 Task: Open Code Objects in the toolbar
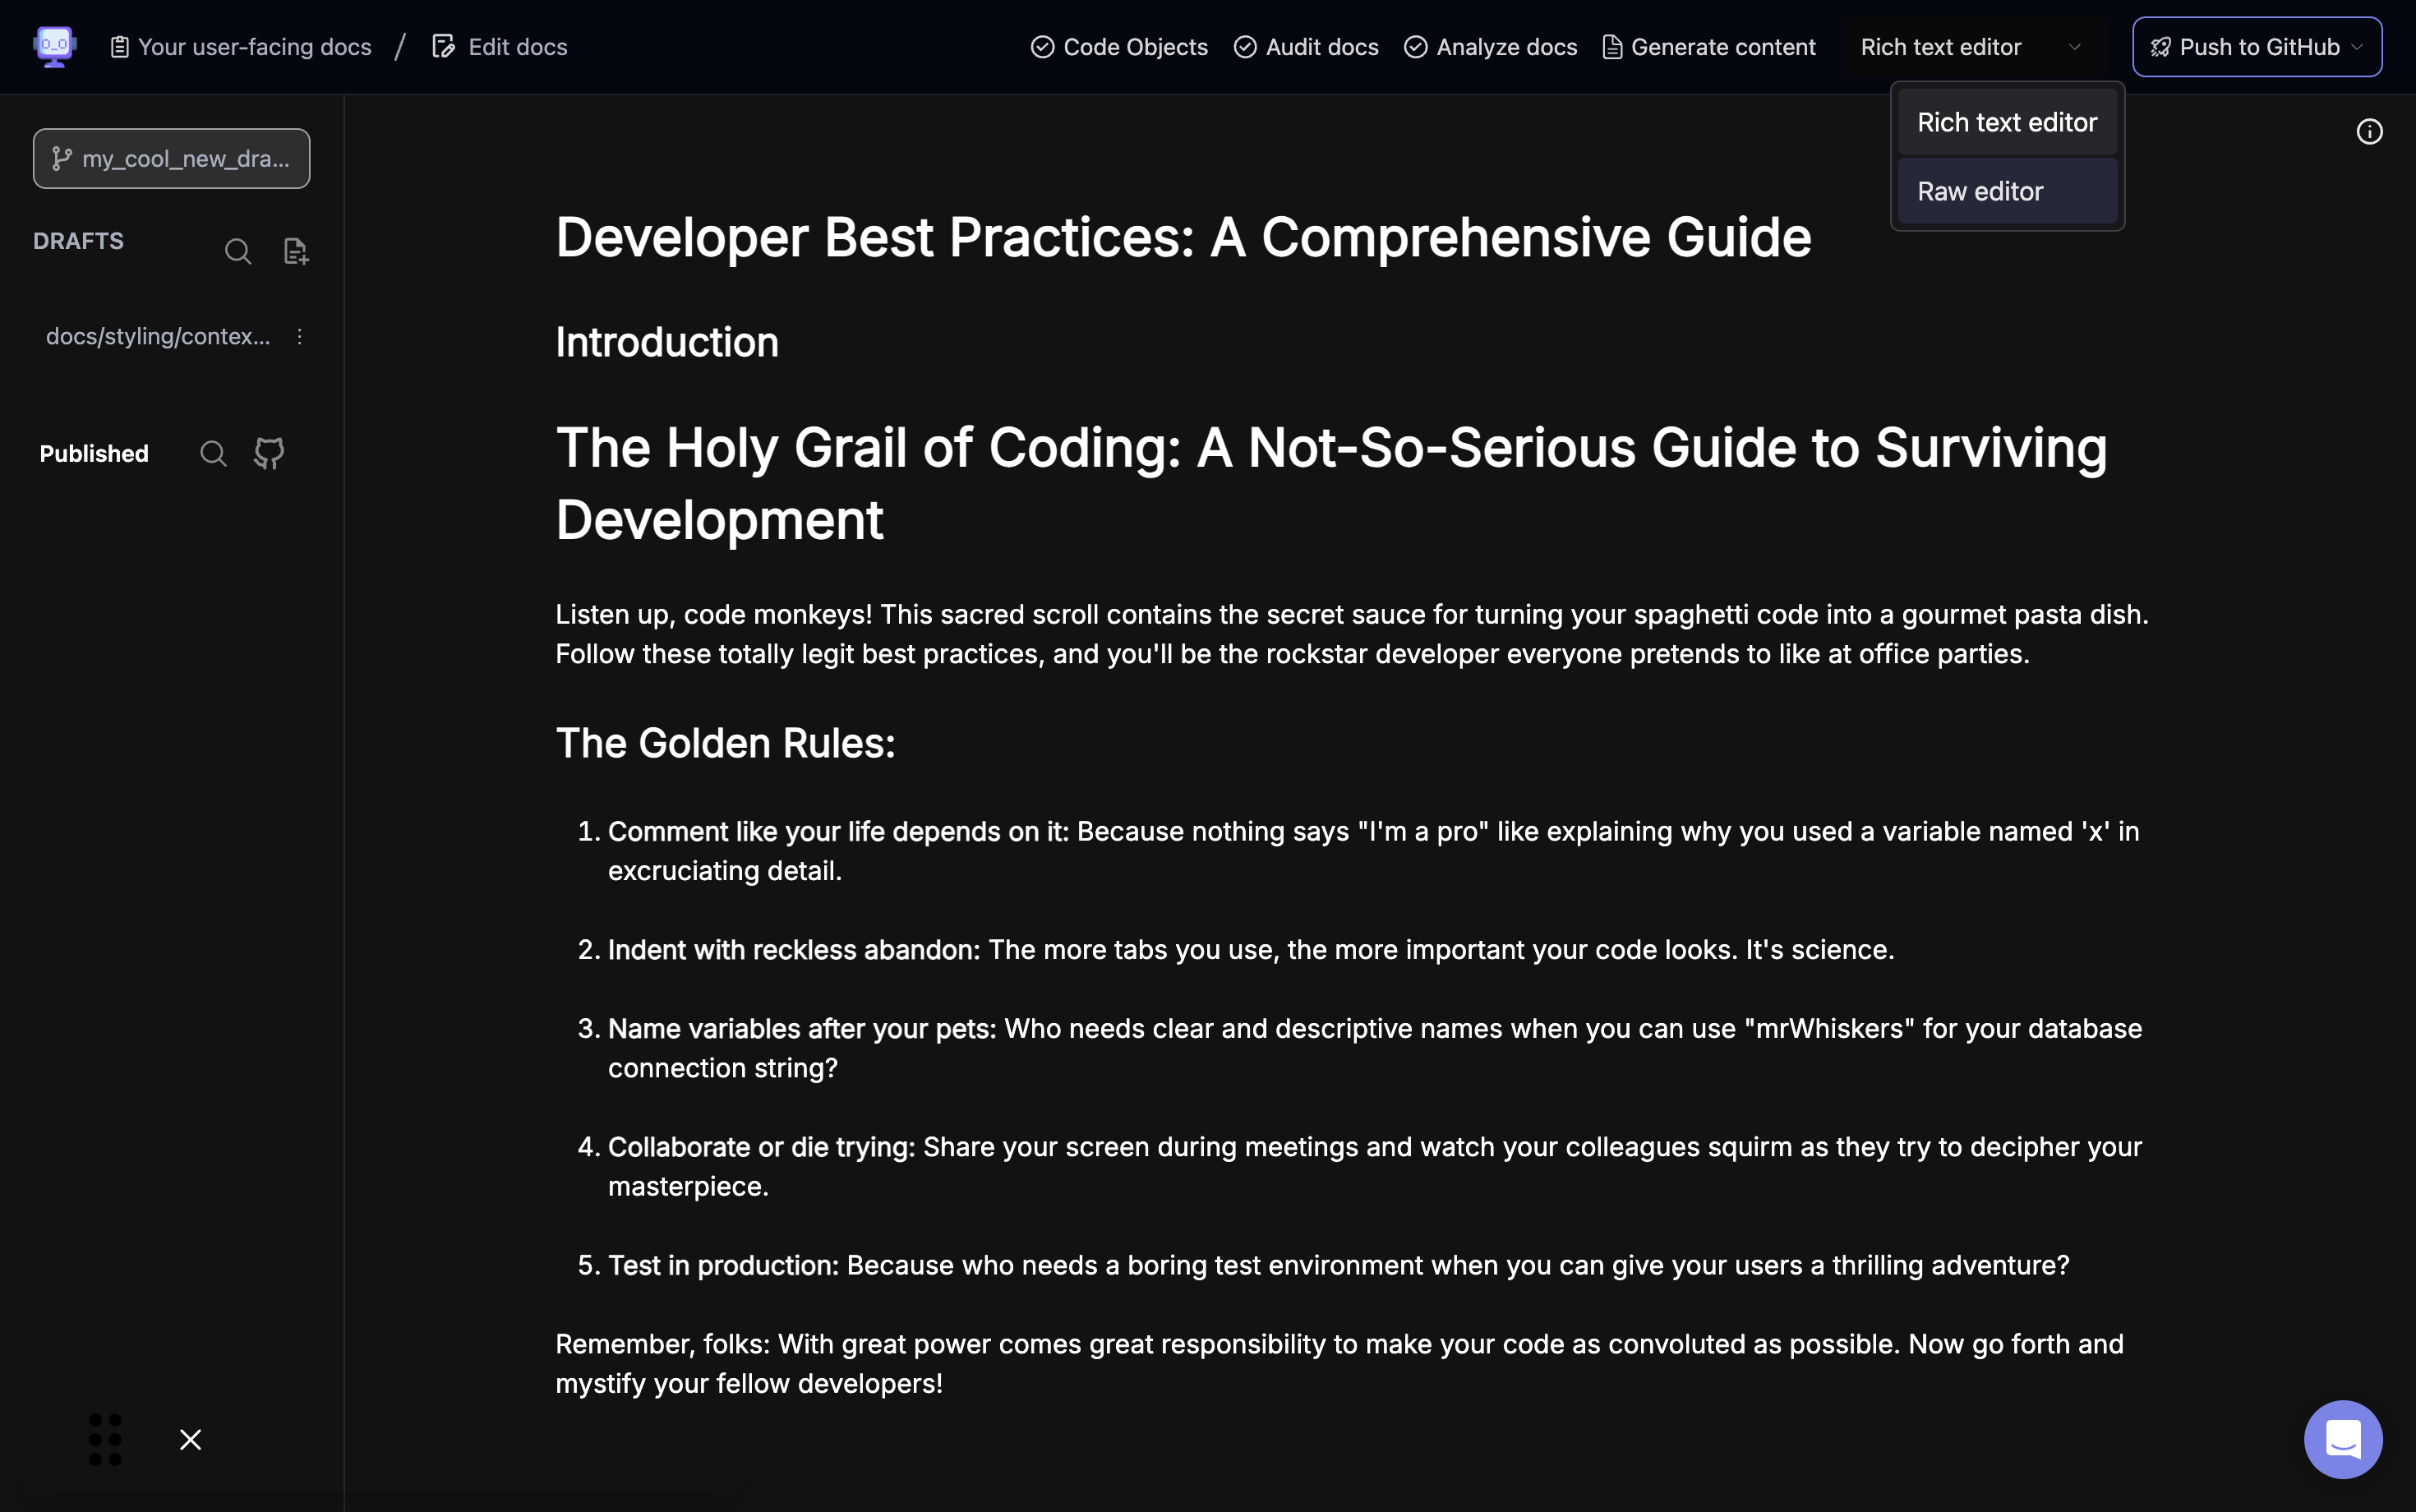pyautogui.click(x=1119, y=47)
